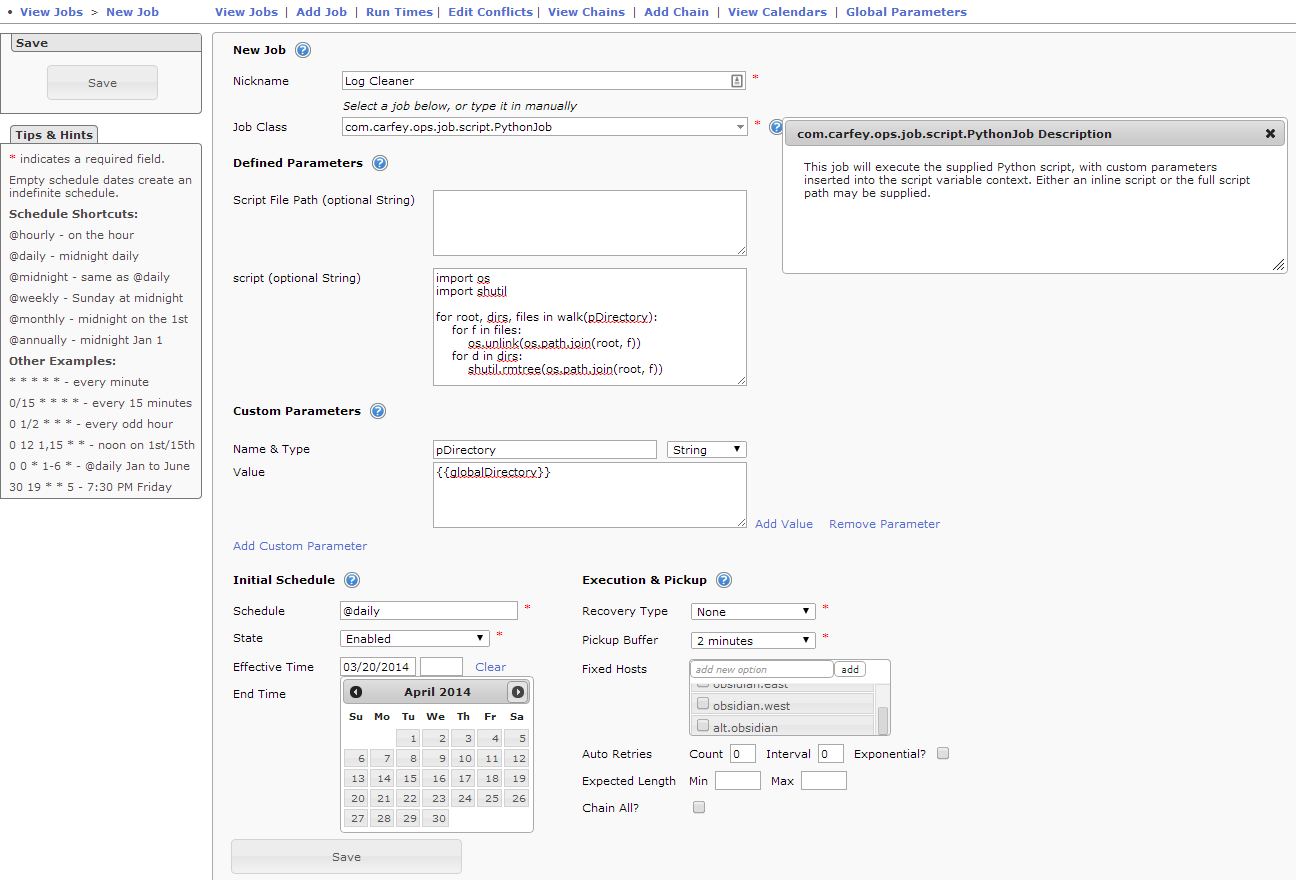Open help for Defined Parameters section
1296x880 pixels.
tap(380, 163)
